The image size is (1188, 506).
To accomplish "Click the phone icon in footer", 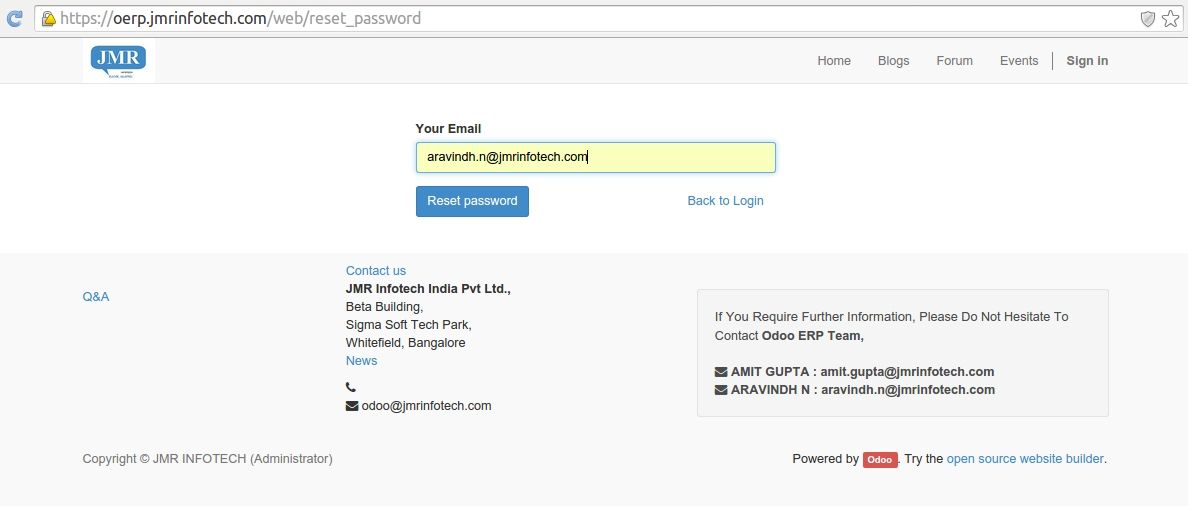I will point(351,387).
